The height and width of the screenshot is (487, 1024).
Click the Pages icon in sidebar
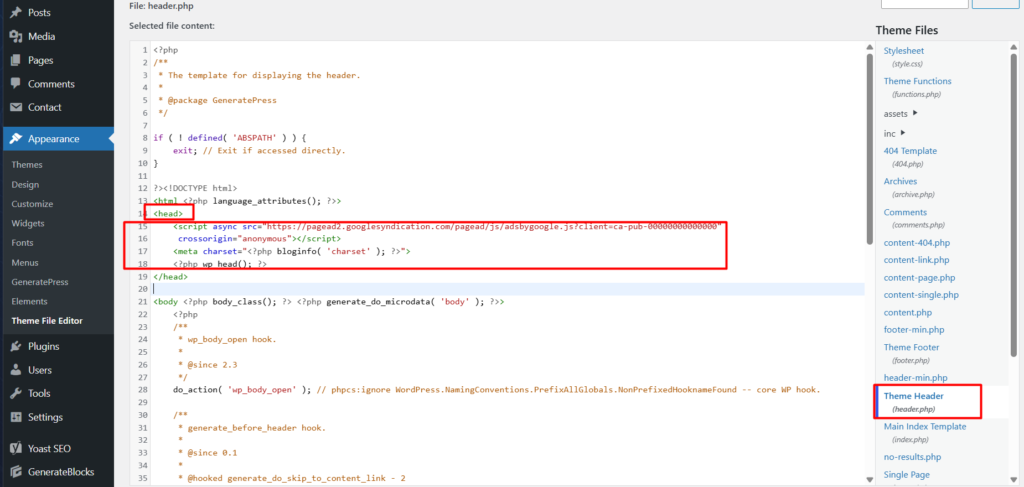click(16, 60)
